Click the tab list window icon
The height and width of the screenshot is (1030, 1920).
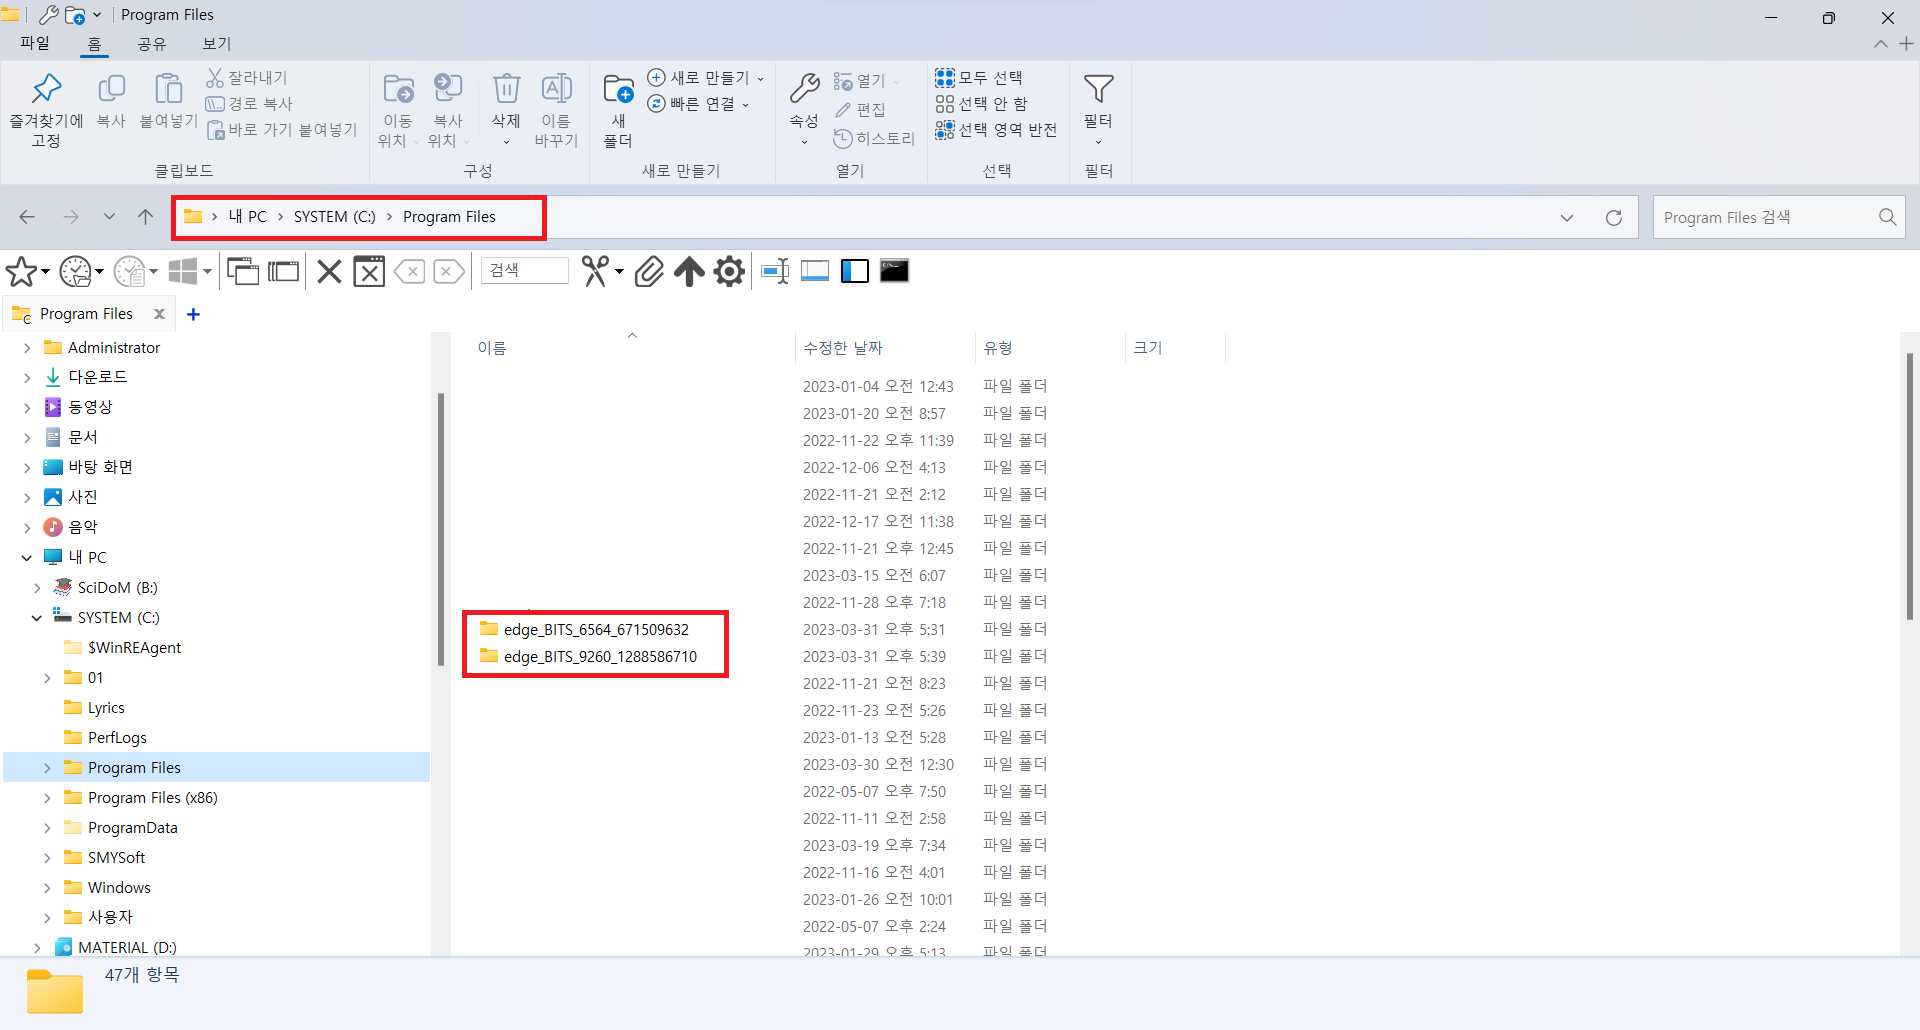pos(283,271)
